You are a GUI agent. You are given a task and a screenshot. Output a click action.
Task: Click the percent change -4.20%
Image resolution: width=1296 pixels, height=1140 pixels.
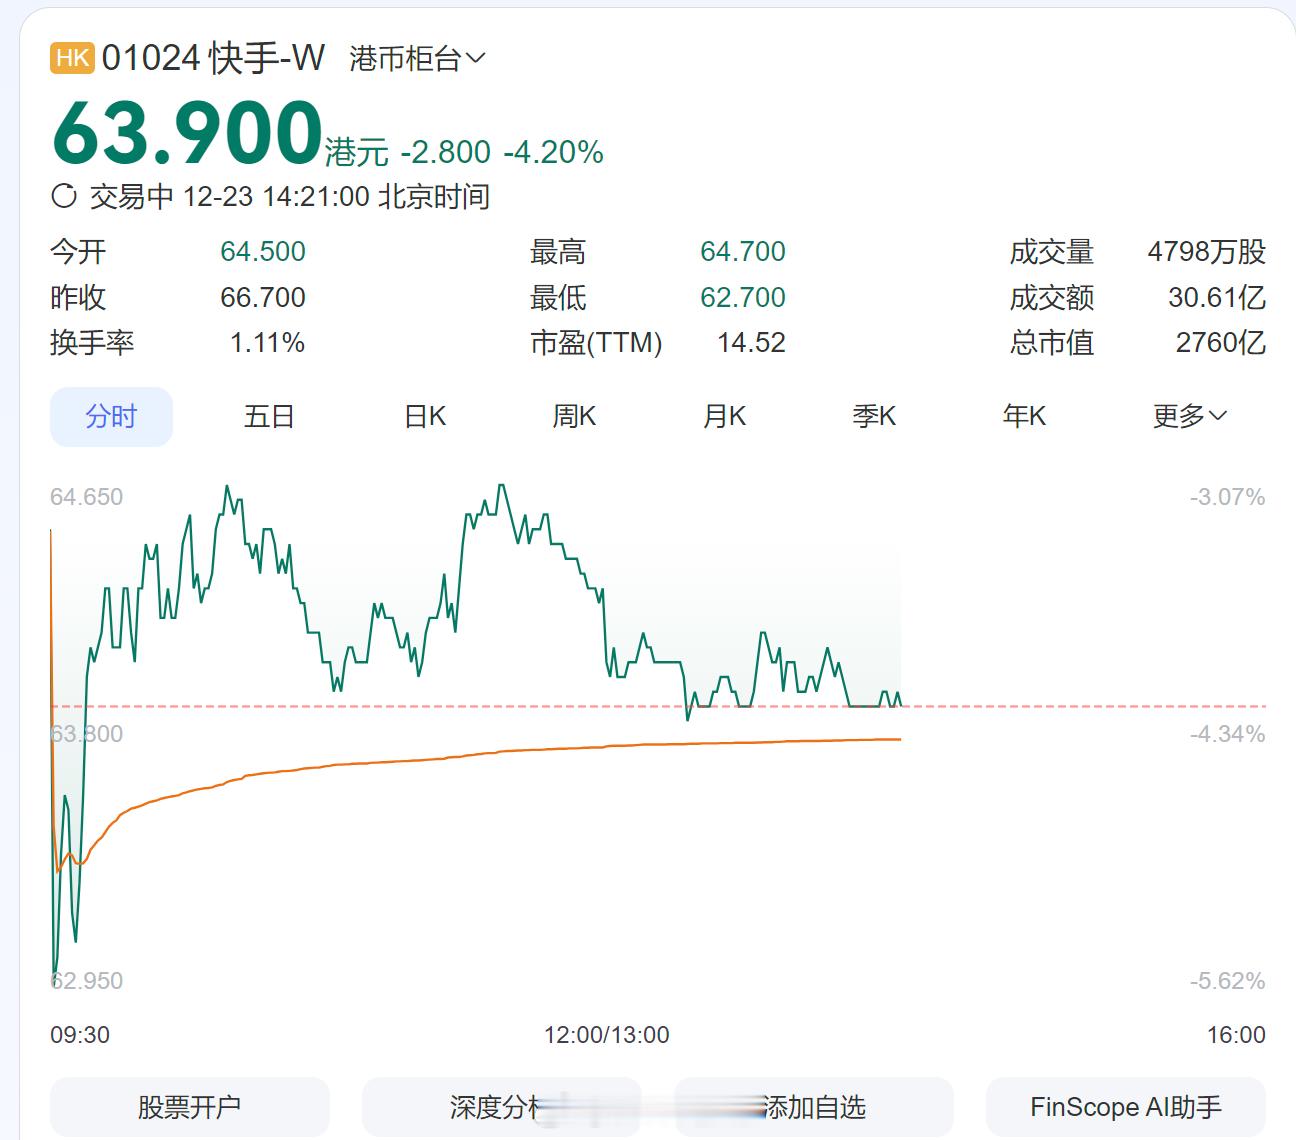coord(554,152)
